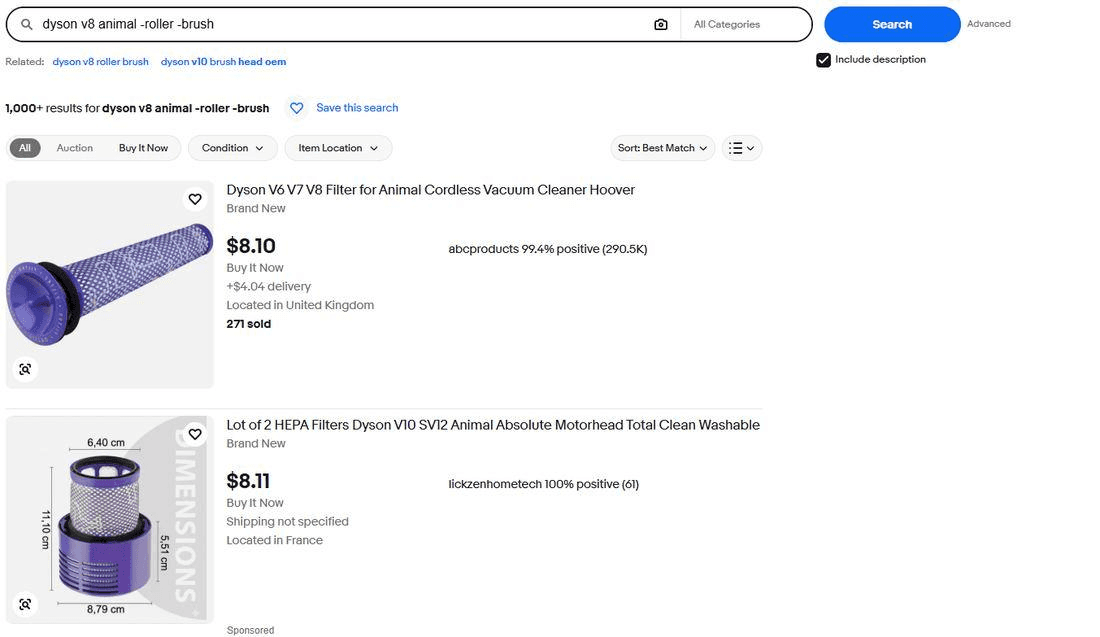Open related search dyson v8 roller brush

[x=100, y=62]
